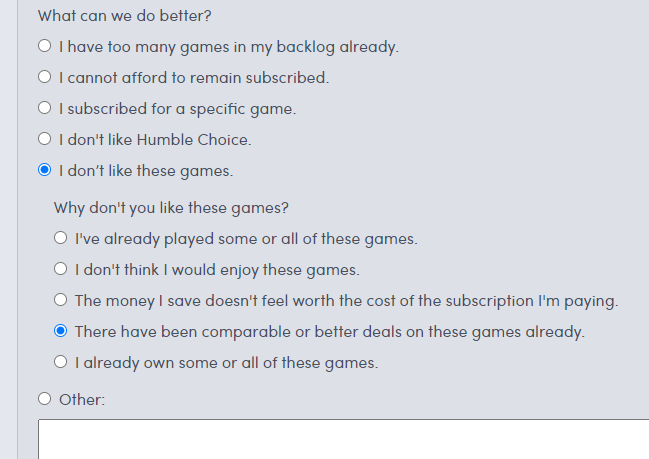Select 'The money I save doesn't feel worth' radio
The height and width of the screenshot is (459, 649).
(60, 300)
